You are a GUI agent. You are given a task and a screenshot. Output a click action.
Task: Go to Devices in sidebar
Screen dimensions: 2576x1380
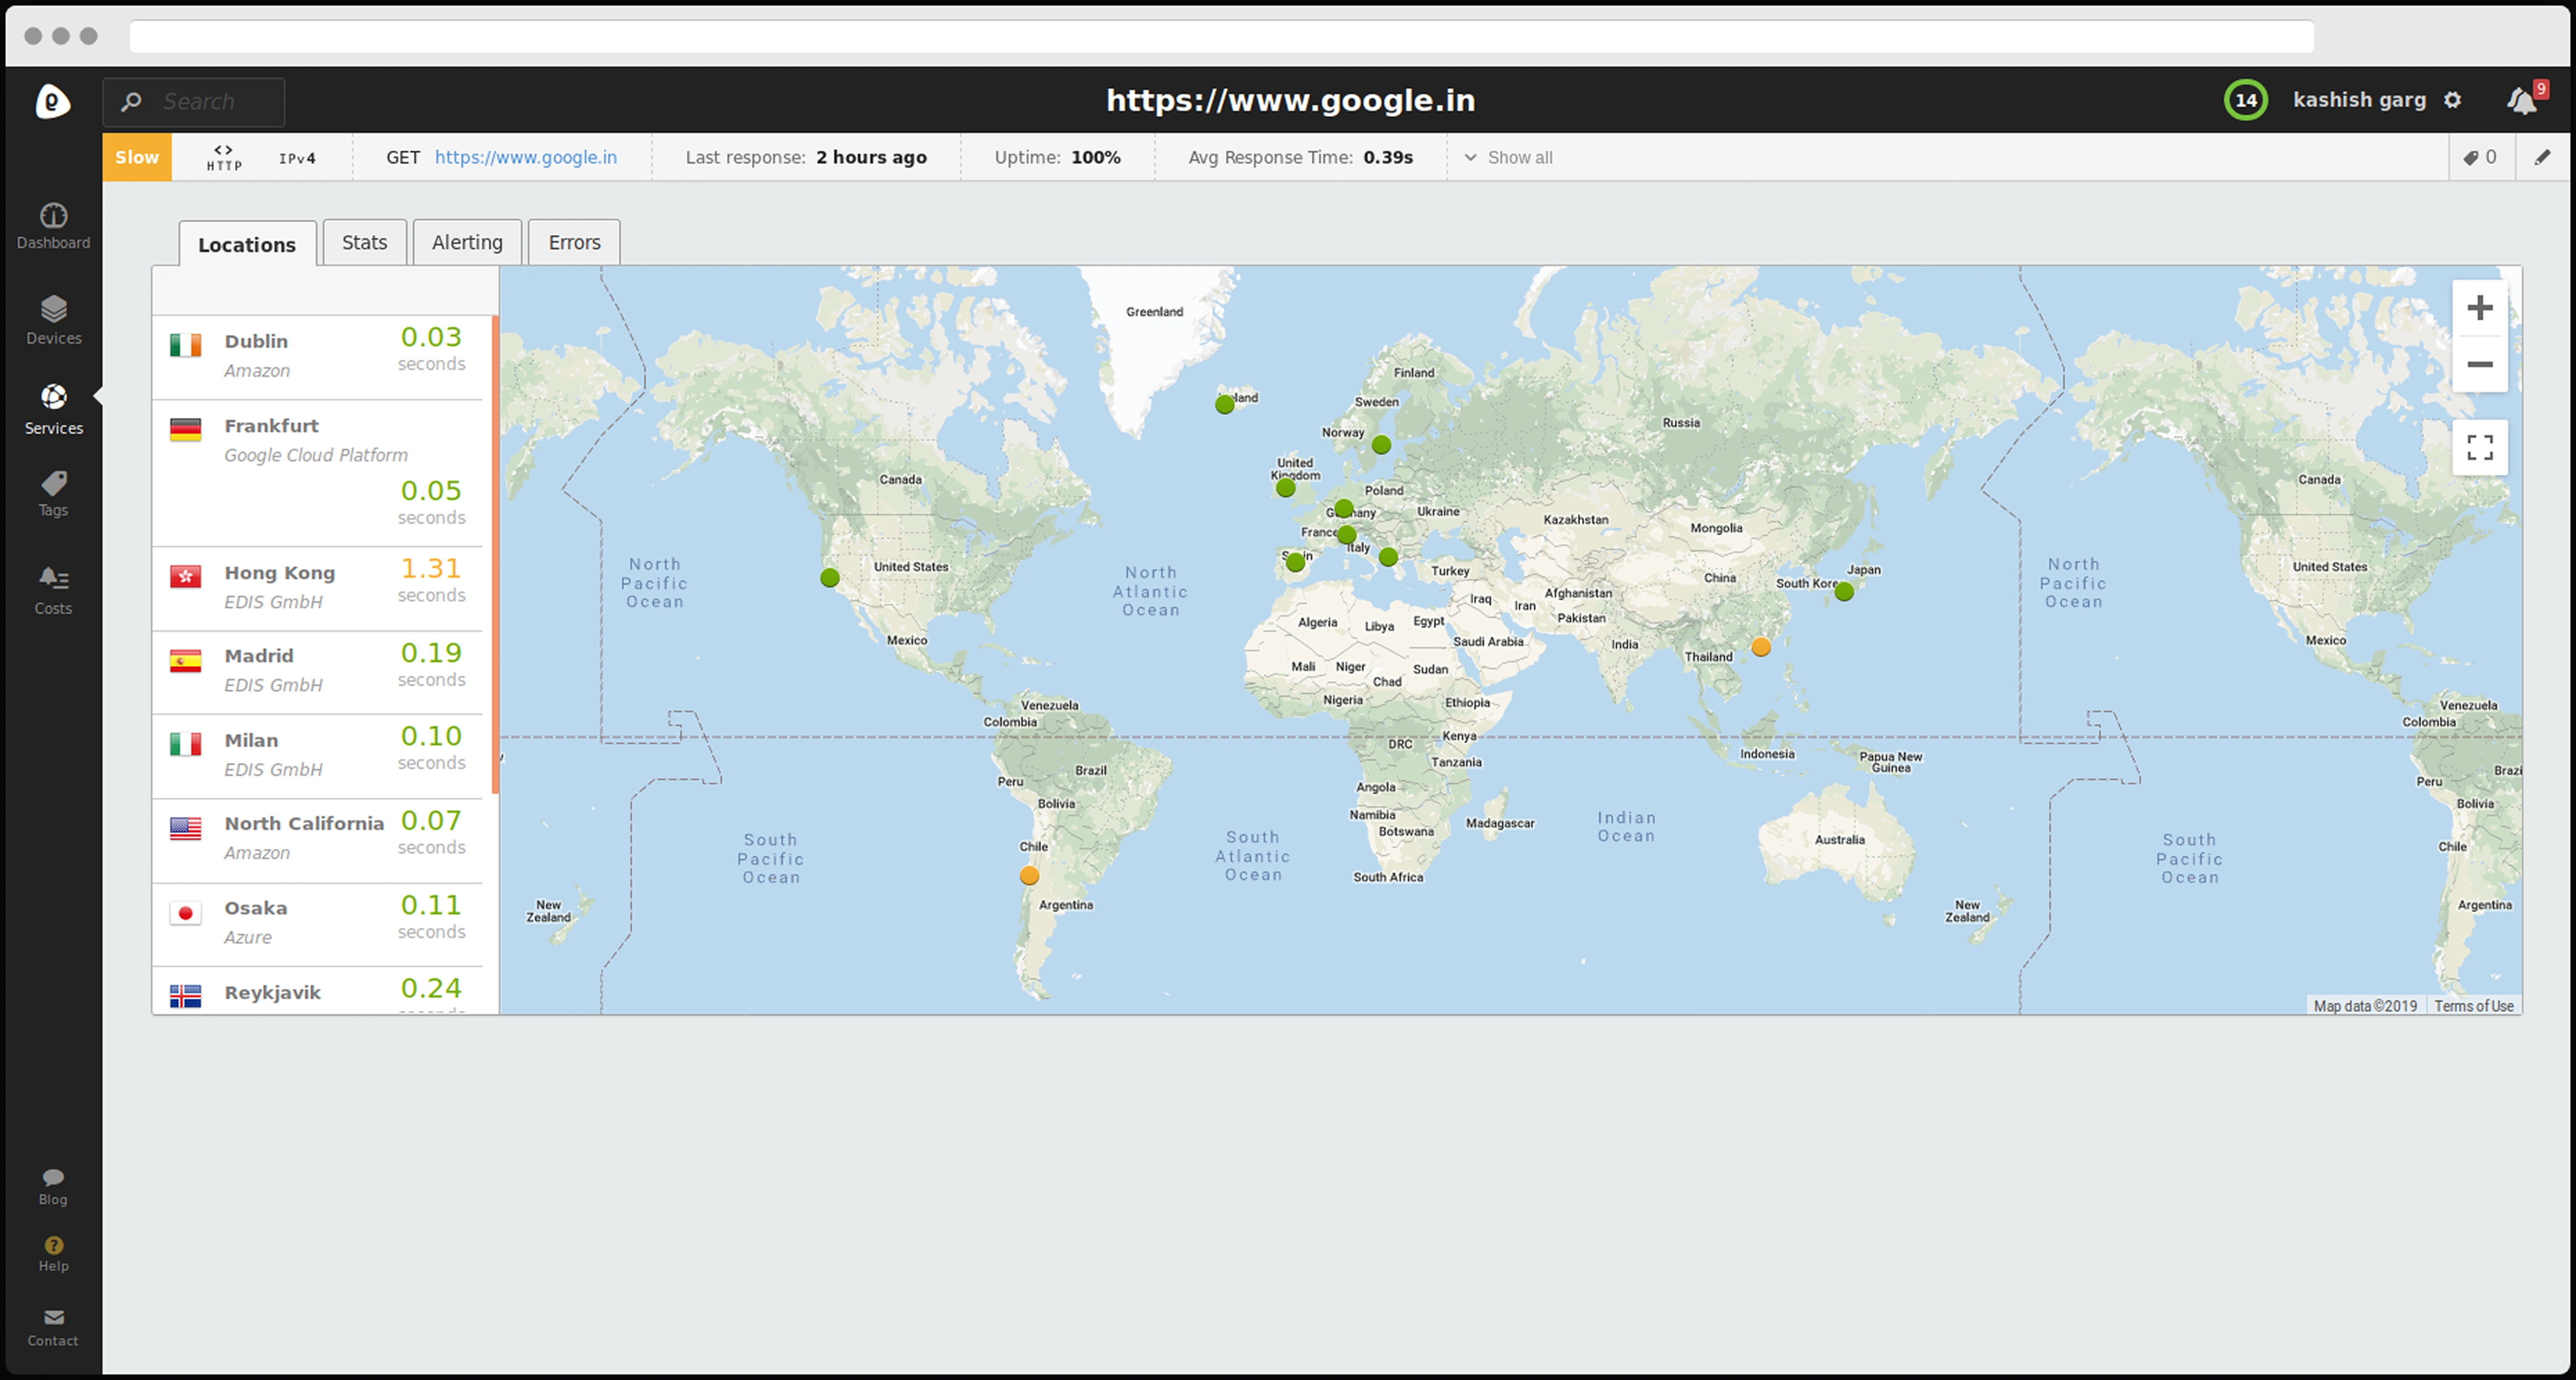tap(53, 319)
